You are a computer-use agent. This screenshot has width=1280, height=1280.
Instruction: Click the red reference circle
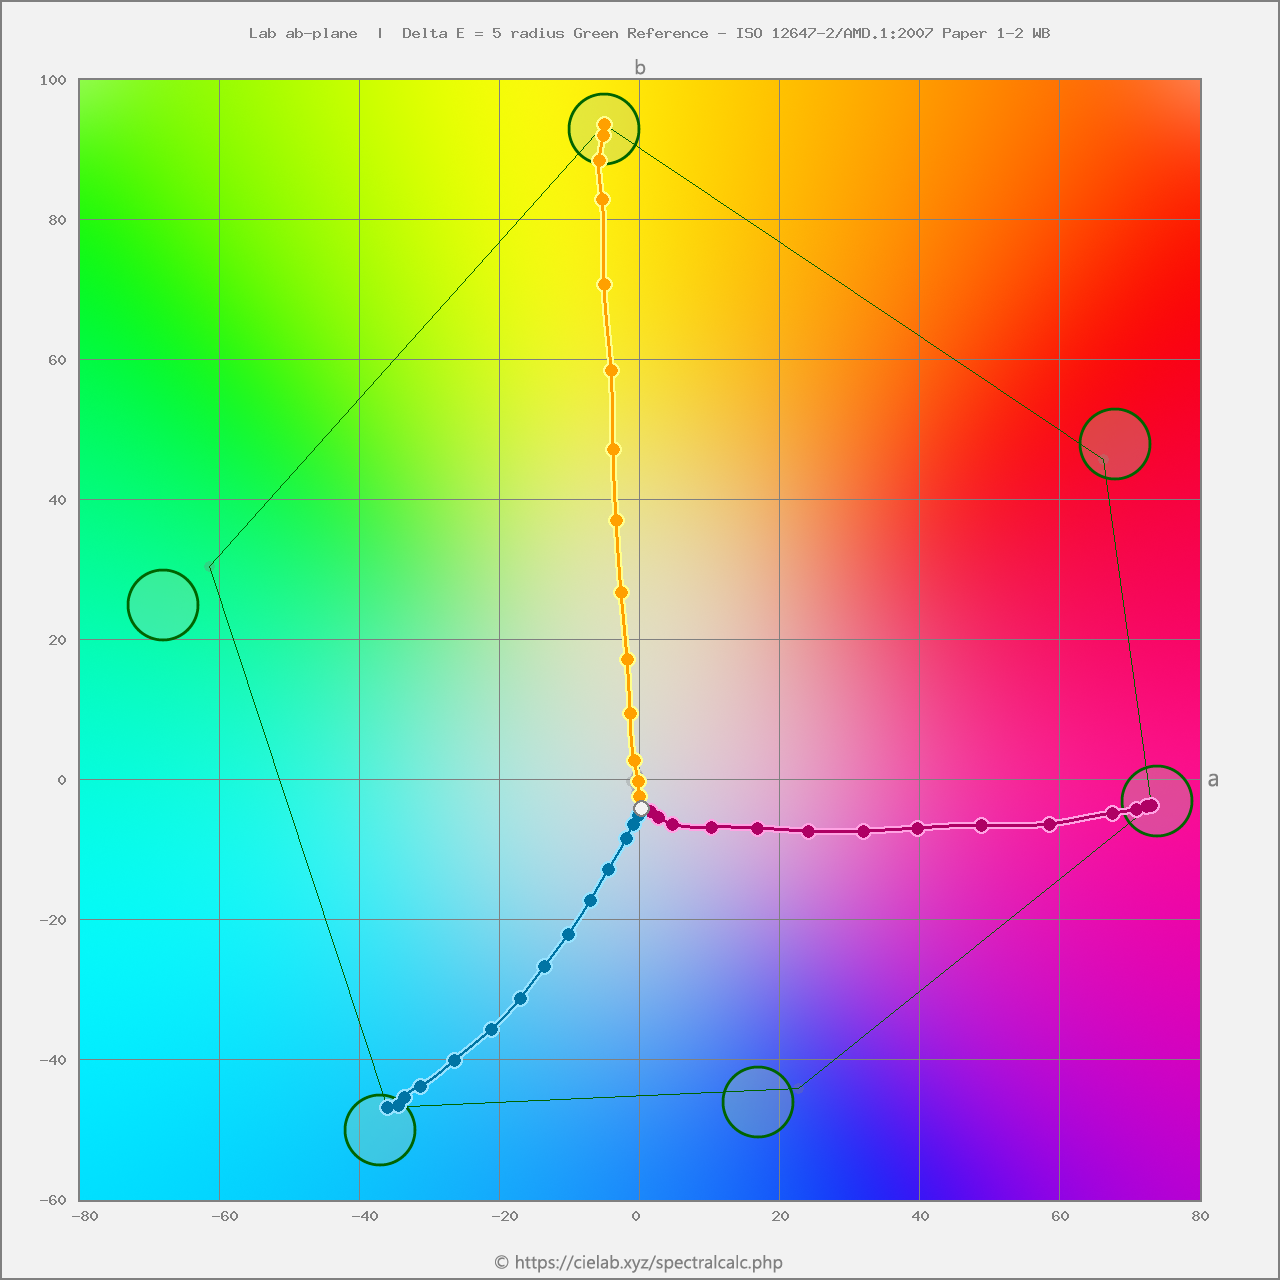point(1115,444)
